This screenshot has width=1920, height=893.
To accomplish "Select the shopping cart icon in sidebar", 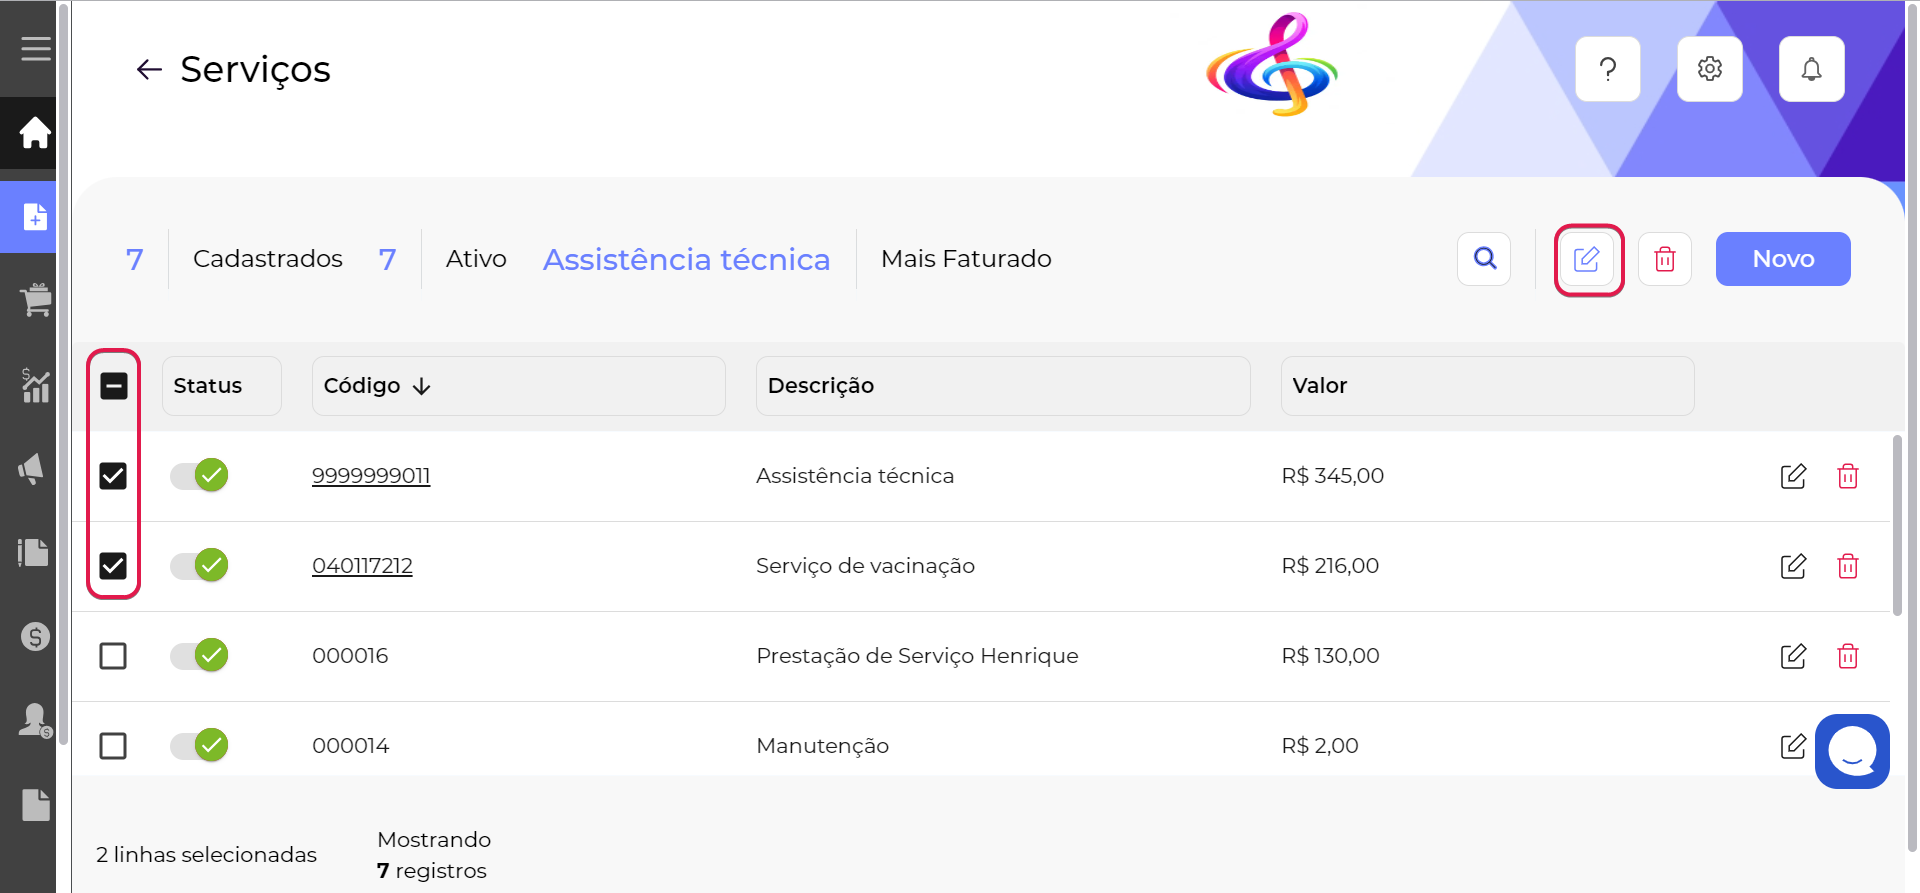I will click(x=33, y=300).
